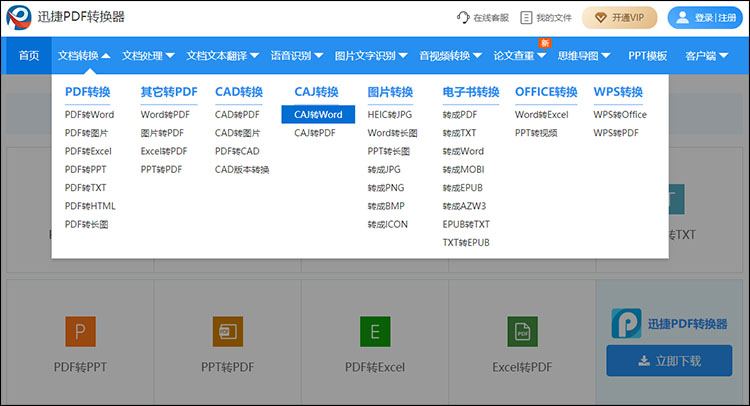Select 转成AZW3 entry
750x406 pixels.
pyautogui.click(x=464, y=206)
